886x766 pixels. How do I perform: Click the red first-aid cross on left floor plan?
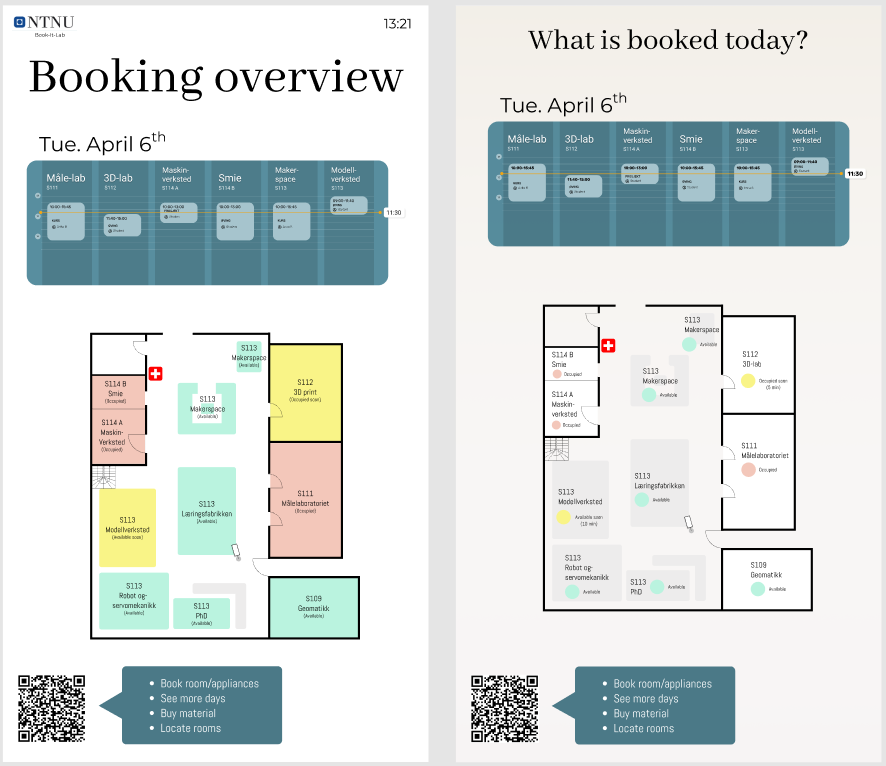pyautogui.click(x=155, y=373)
